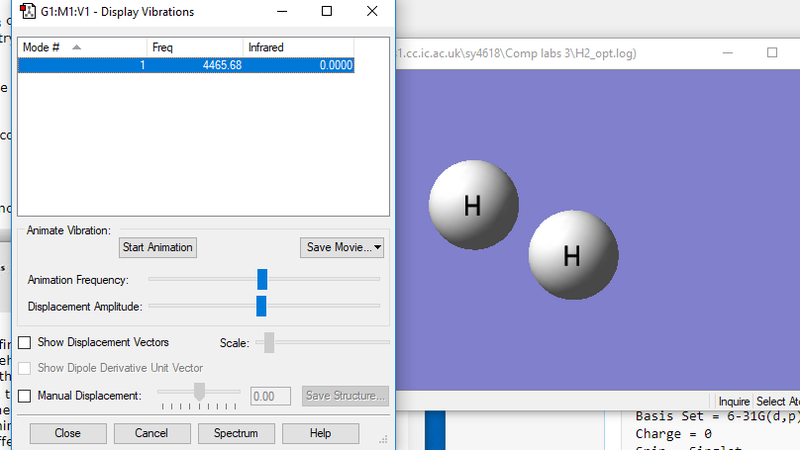Click the Scale slider handle
800x450 pixels.
[x=269, y=342]
